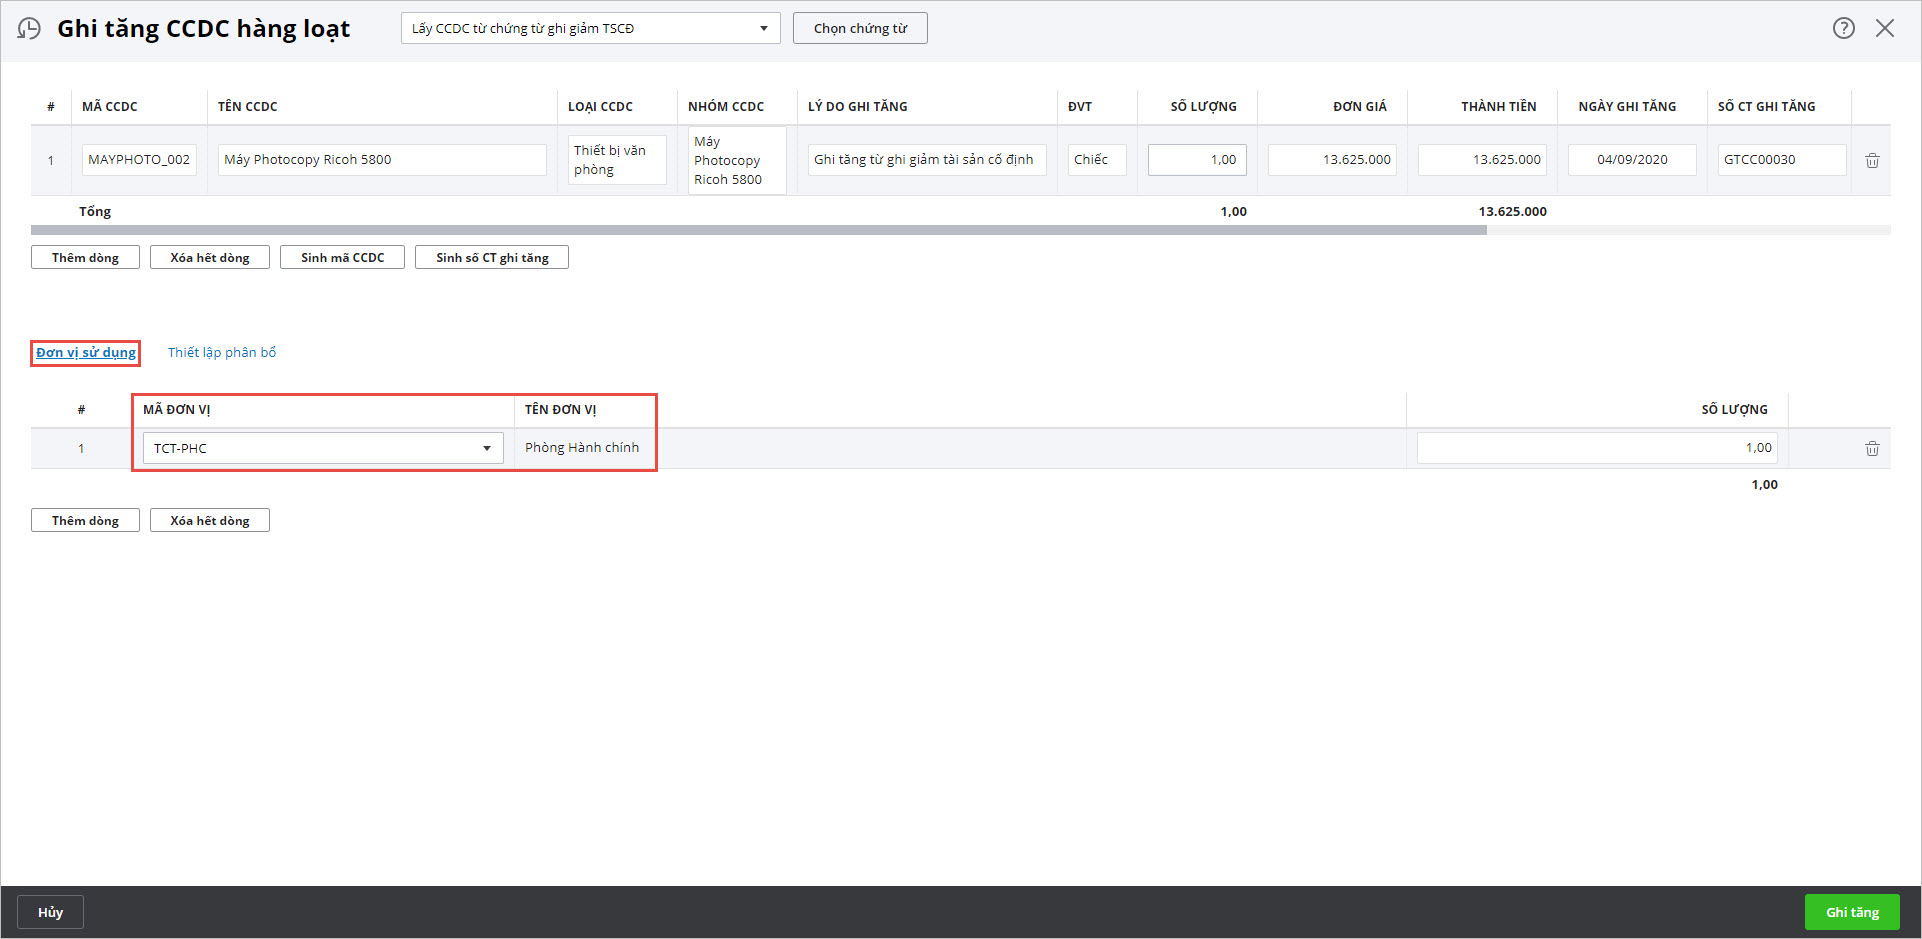Click the Ngày ghi tăng date field

pyautogui.click(x=1631, y=160)
